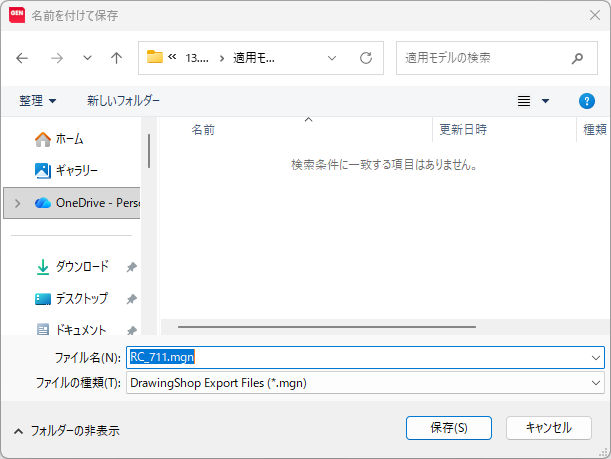This screenshot has height=459, width=611.
Task: Open the file name history dropdown
Action: (595, 358)
